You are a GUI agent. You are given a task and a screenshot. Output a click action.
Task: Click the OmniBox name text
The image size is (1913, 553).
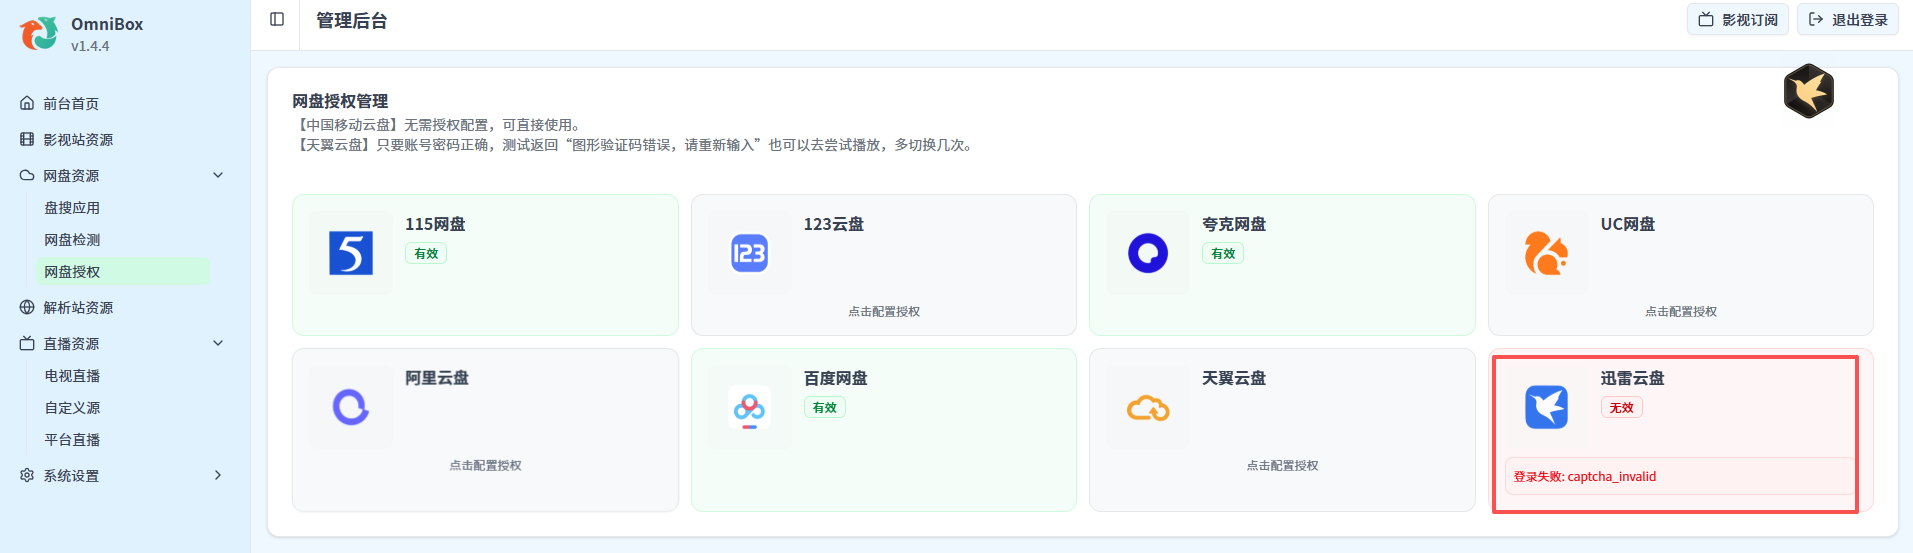(x=107, y=24)
